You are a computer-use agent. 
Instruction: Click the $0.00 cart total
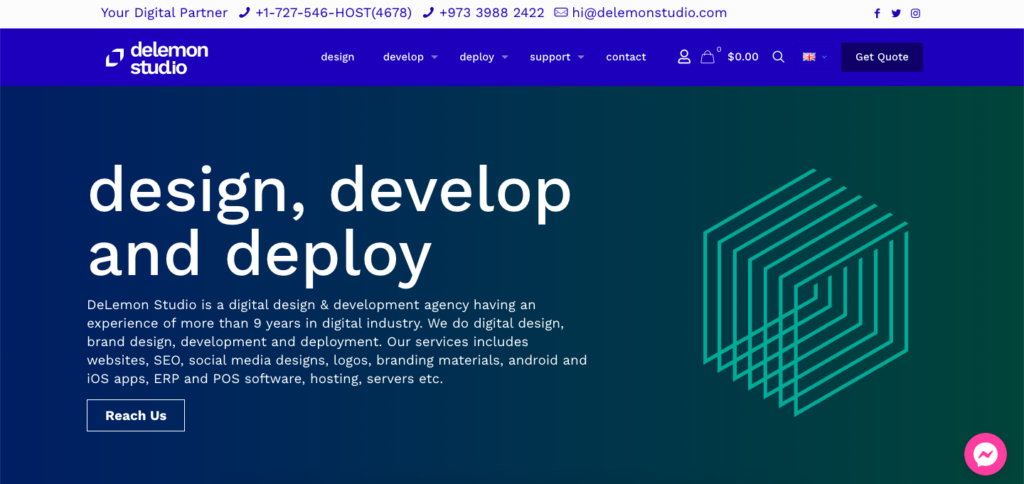(743, 57)
